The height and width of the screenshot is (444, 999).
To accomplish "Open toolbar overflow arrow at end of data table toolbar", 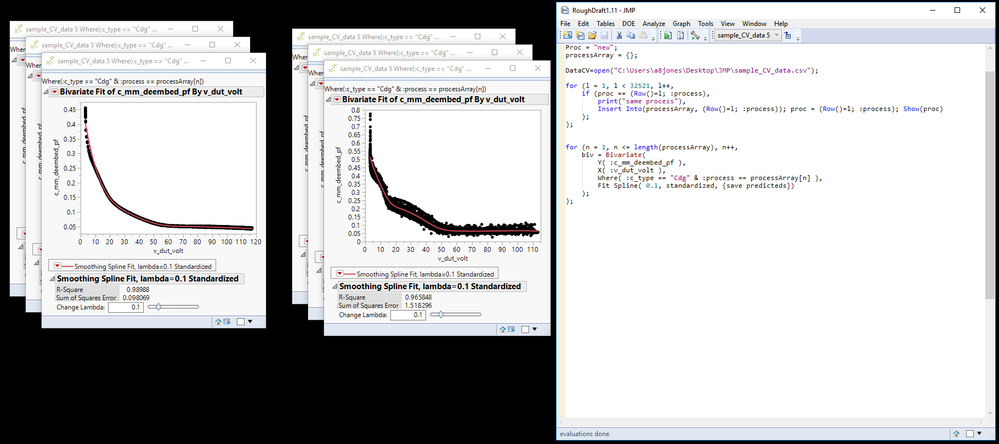I will [x=798, y=38].
